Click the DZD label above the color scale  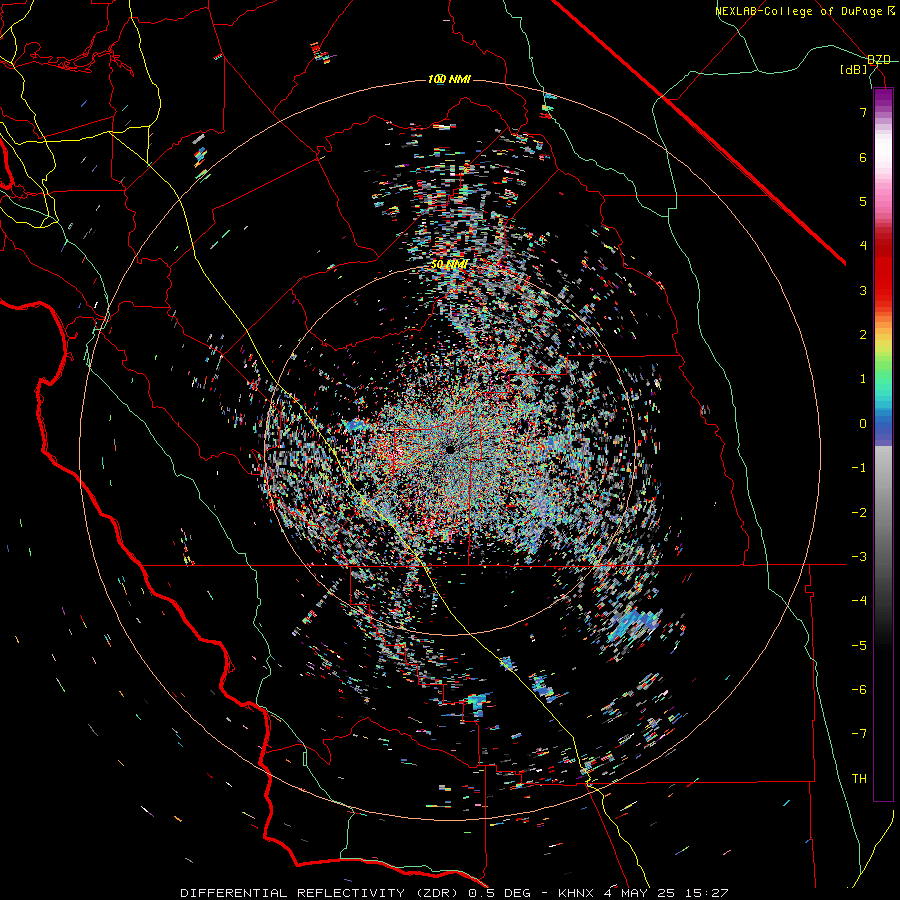pyautogui.click(x=879, y=60)
